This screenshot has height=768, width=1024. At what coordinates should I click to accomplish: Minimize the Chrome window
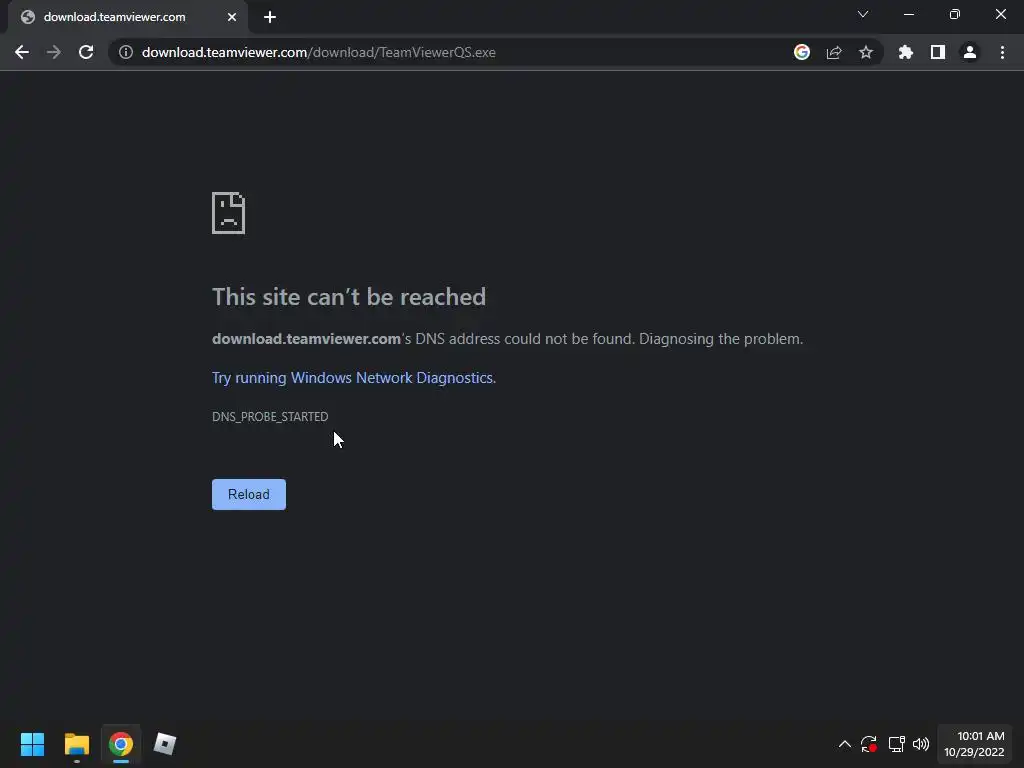(909, 14)
